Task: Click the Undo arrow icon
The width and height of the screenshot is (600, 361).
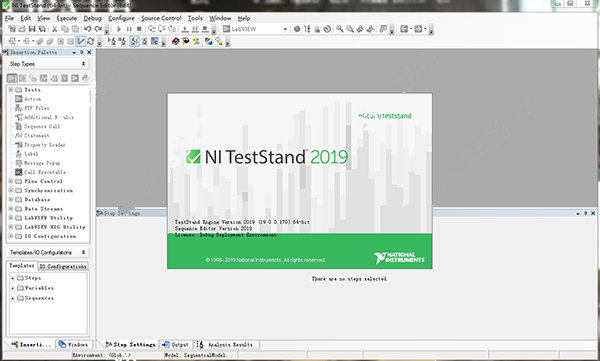Action: [x=88, y=29]
